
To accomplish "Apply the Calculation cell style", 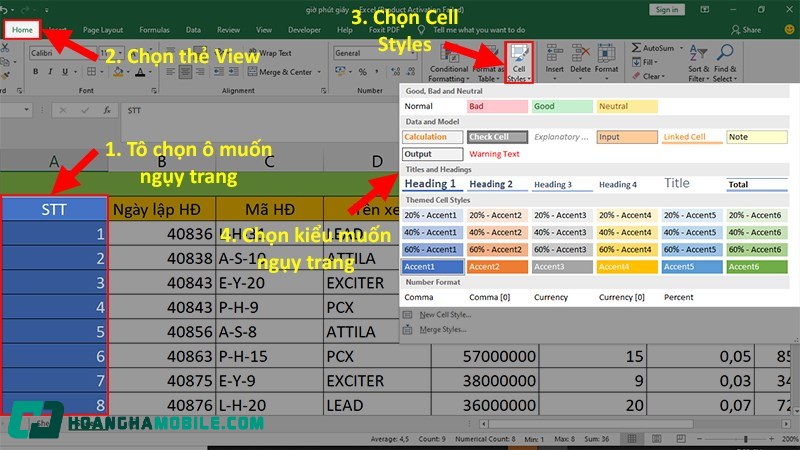I will pos(432,137).
